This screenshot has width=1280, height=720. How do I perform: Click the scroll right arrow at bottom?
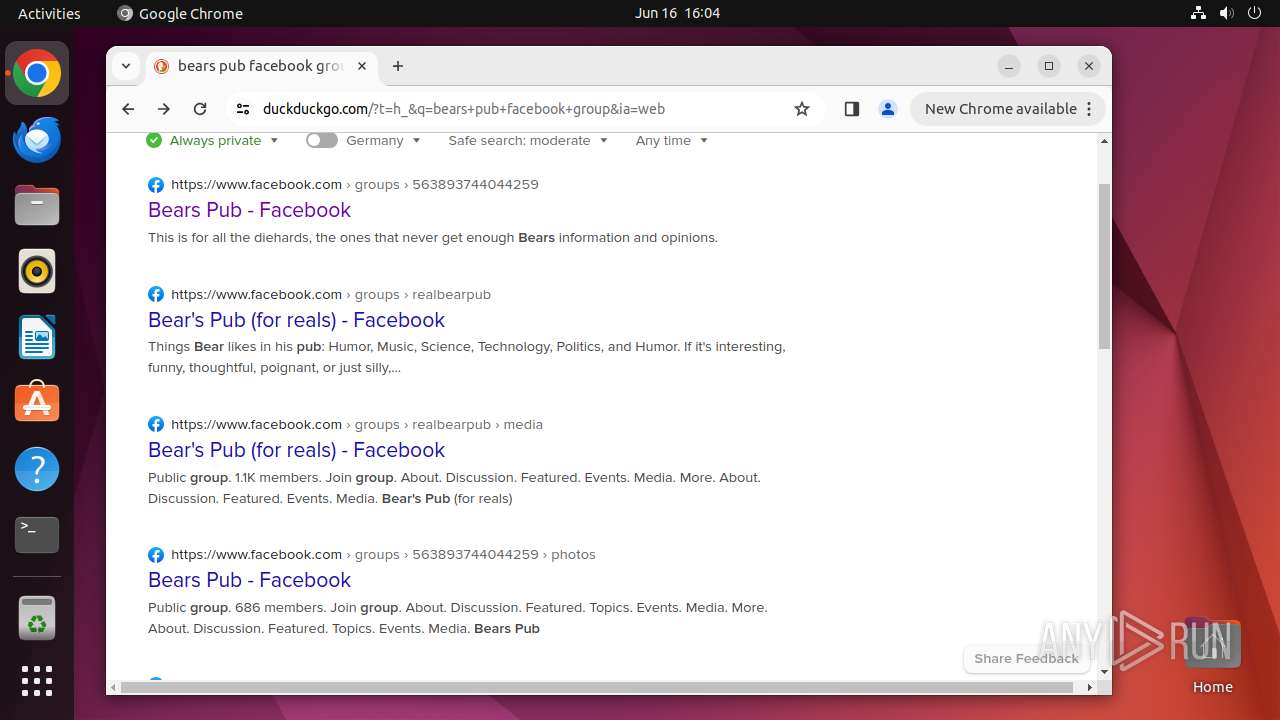[1090, 687]
